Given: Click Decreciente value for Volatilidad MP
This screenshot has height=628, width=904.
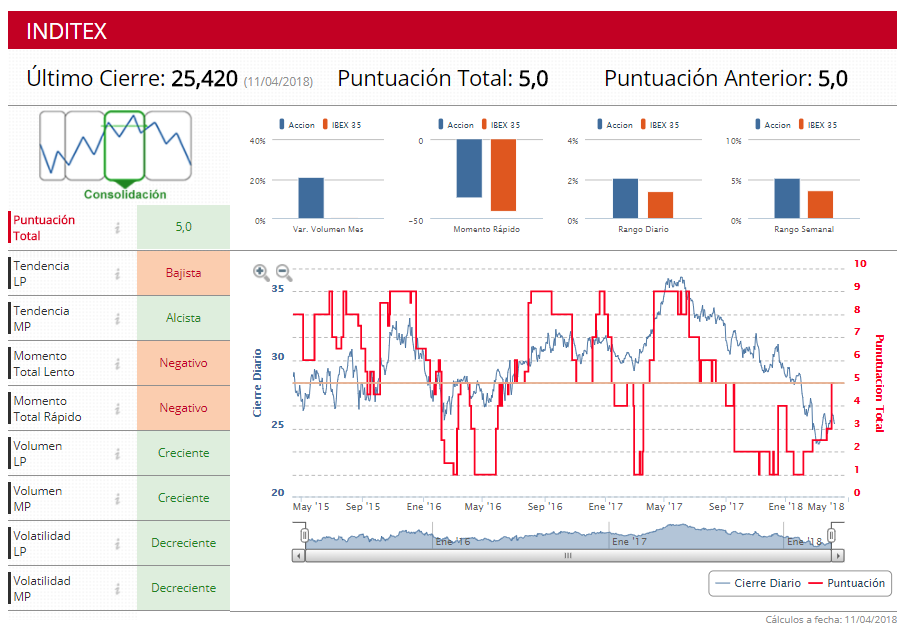Looking at the screenshot, I should [183, 588].
